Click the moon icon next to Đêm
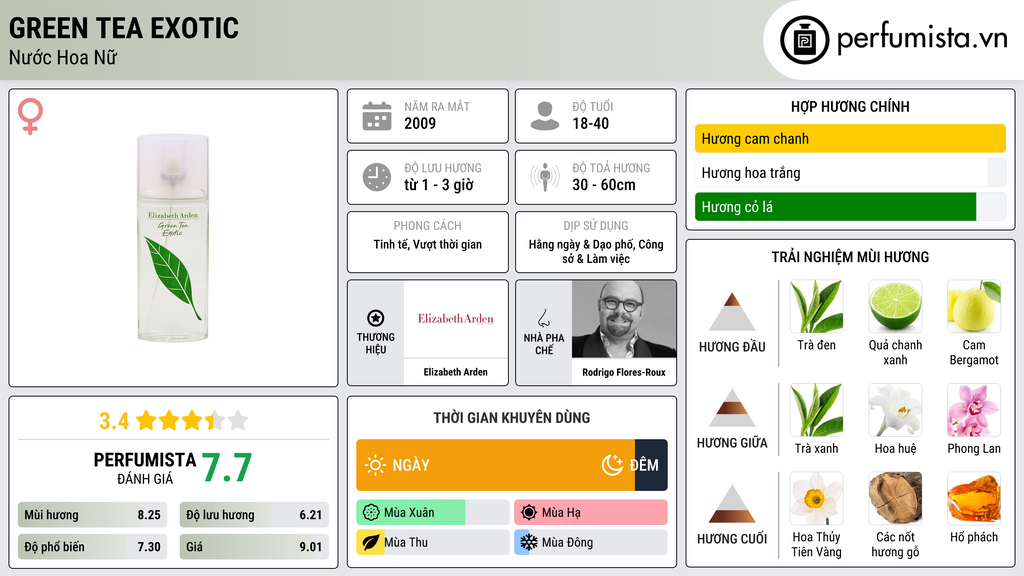 612,465
